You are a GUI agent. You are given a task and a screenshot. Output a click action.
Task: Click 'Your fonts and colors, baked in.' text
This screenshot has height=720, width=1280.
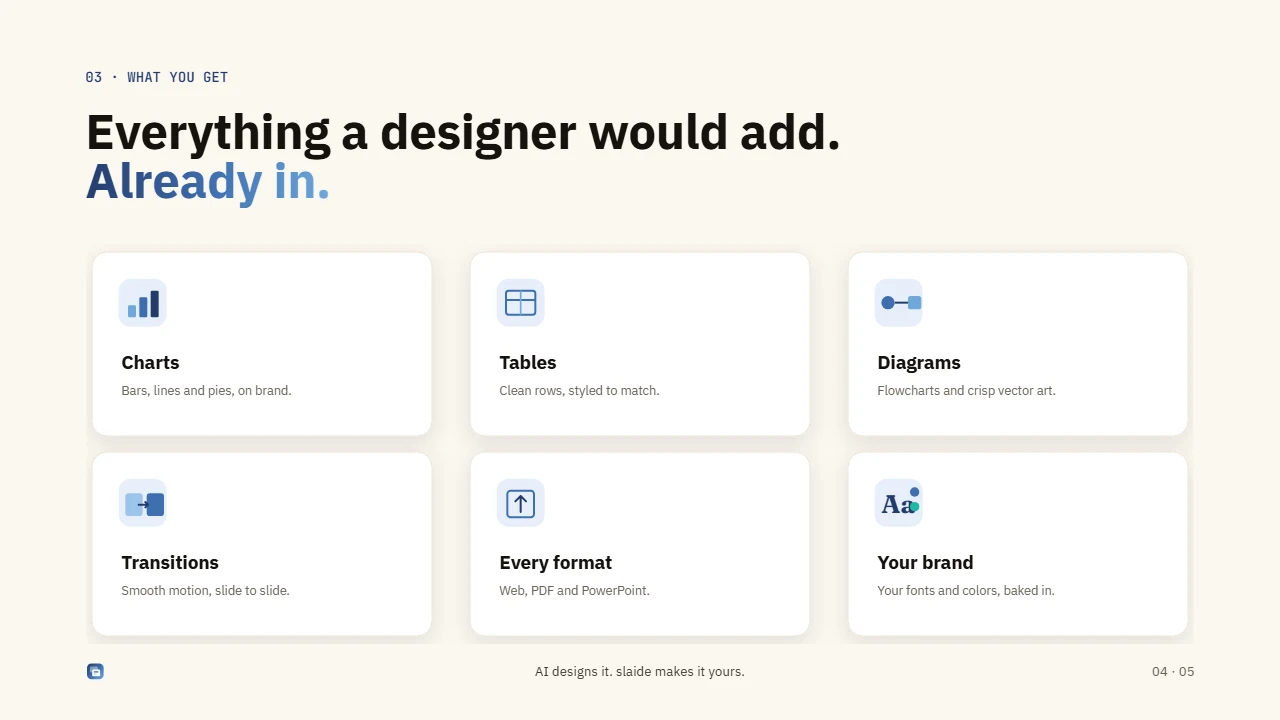pyautogui.click(x=965, y=590)
